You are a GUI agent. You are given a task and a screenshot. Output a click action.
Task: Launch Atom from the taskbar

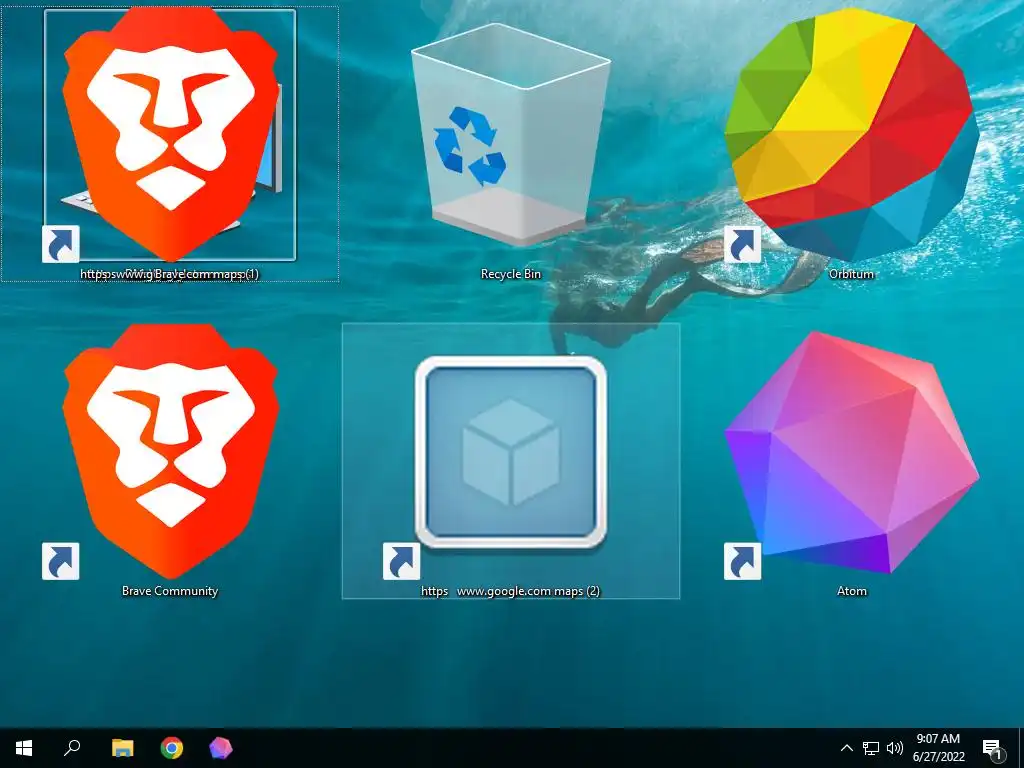pos(221,748)
